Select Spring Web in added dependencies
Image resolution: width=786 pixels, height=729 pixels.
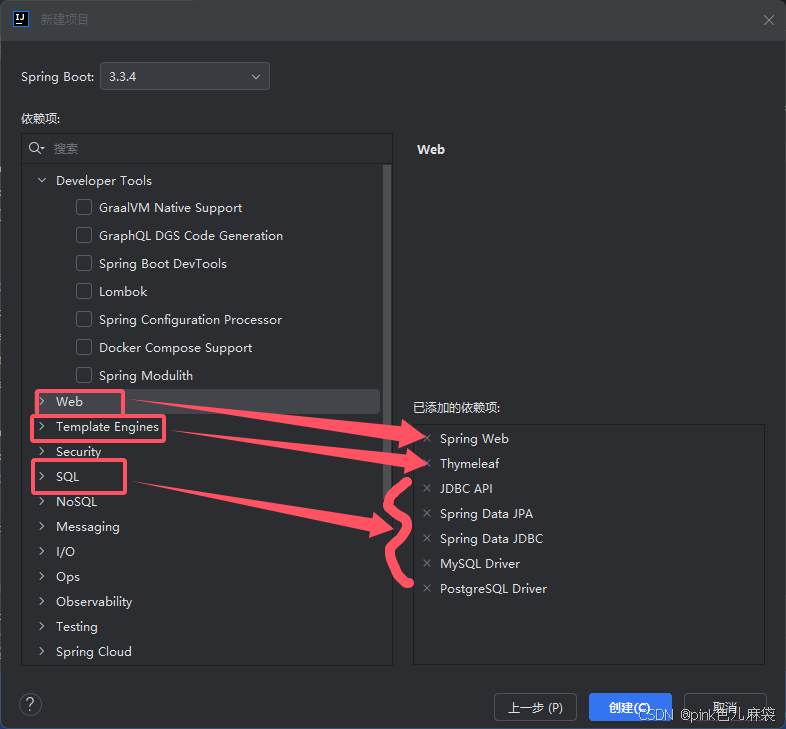pos(474,439)
